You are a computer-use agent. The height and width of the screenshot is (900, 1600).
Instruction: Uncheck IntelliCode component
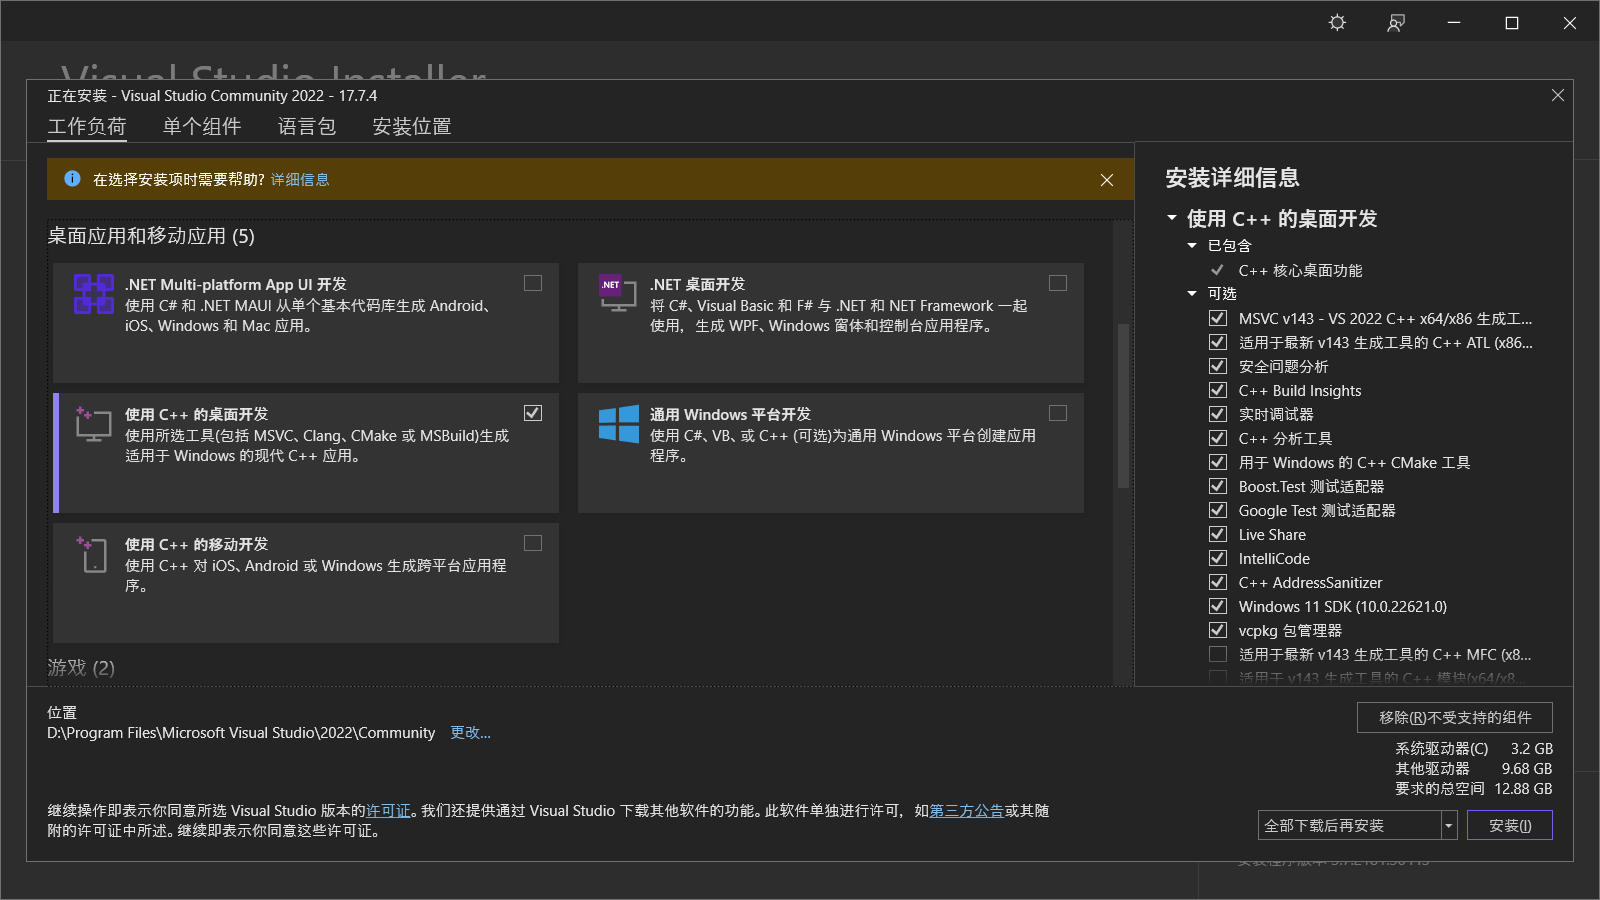pyautogui.click(x=1218, y=558)
